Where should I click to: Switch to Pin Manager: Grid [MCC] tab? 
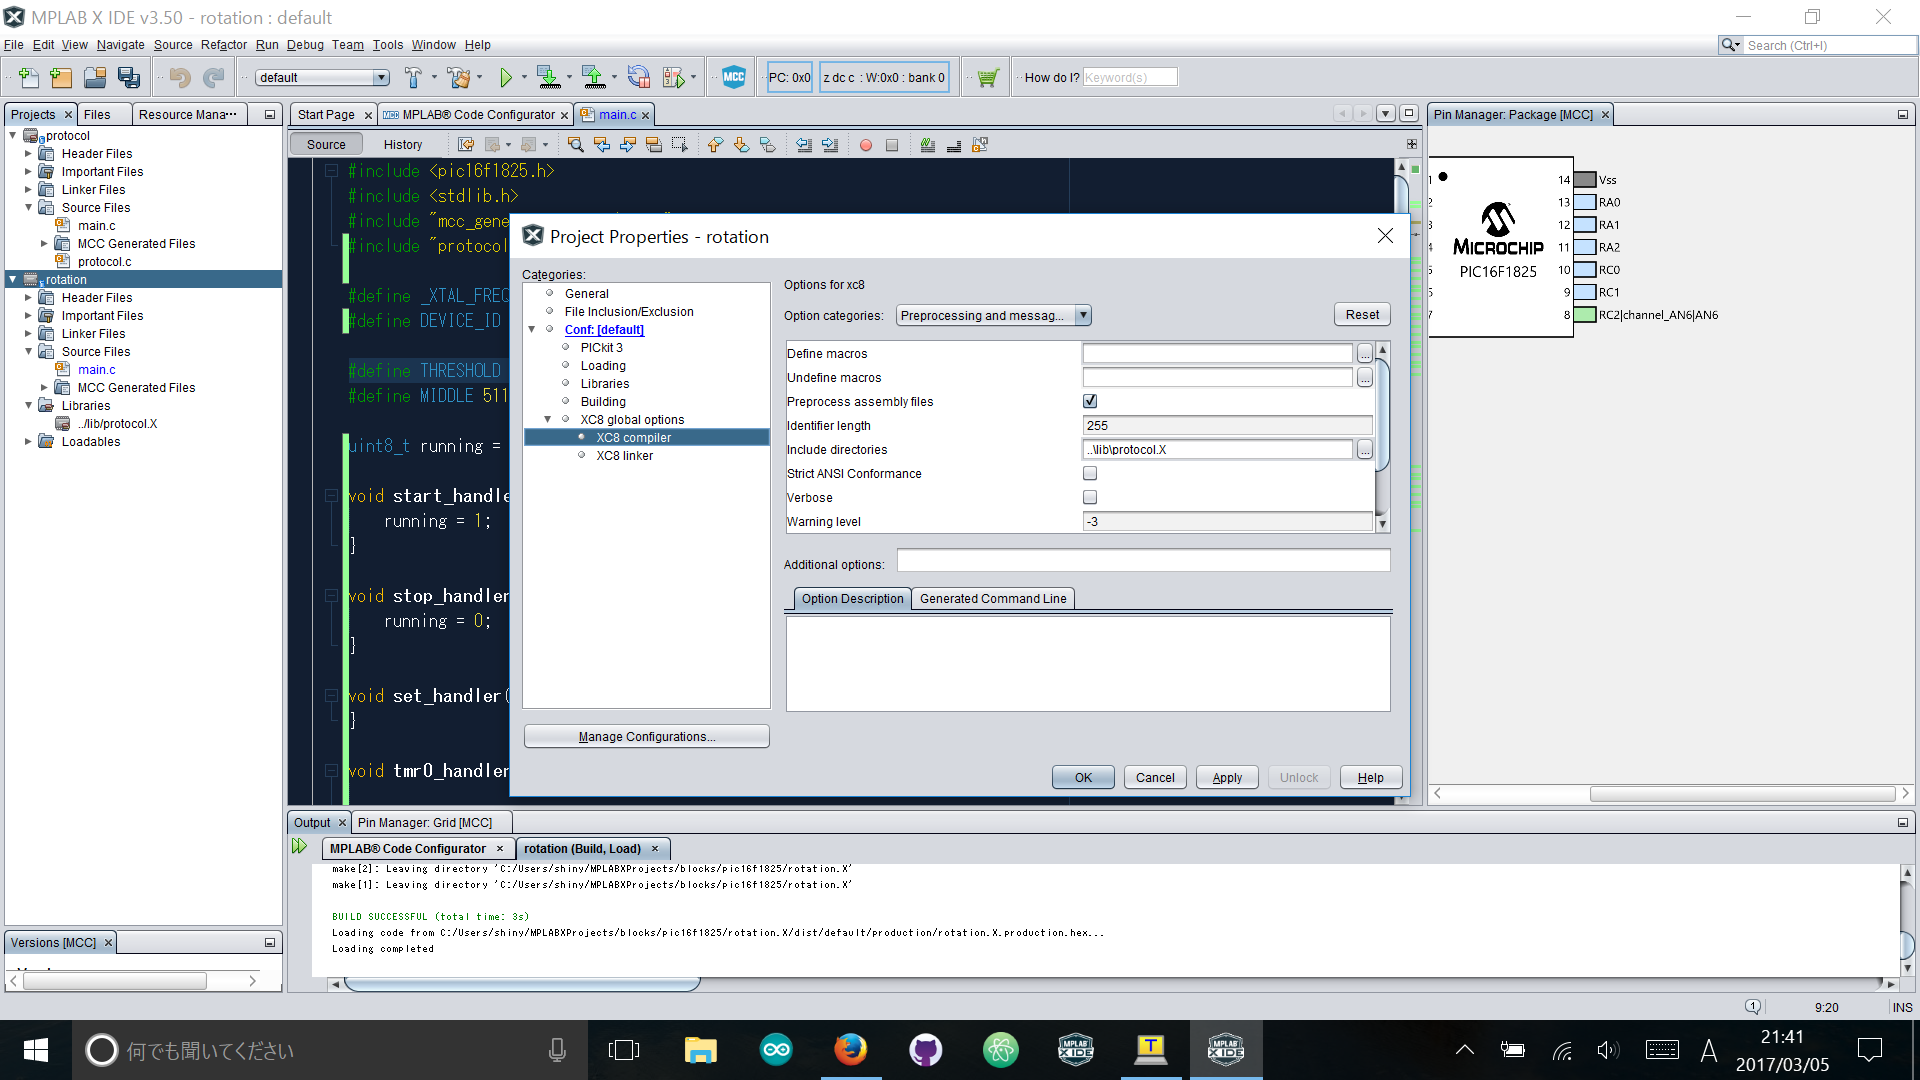(x=425, y=822)
